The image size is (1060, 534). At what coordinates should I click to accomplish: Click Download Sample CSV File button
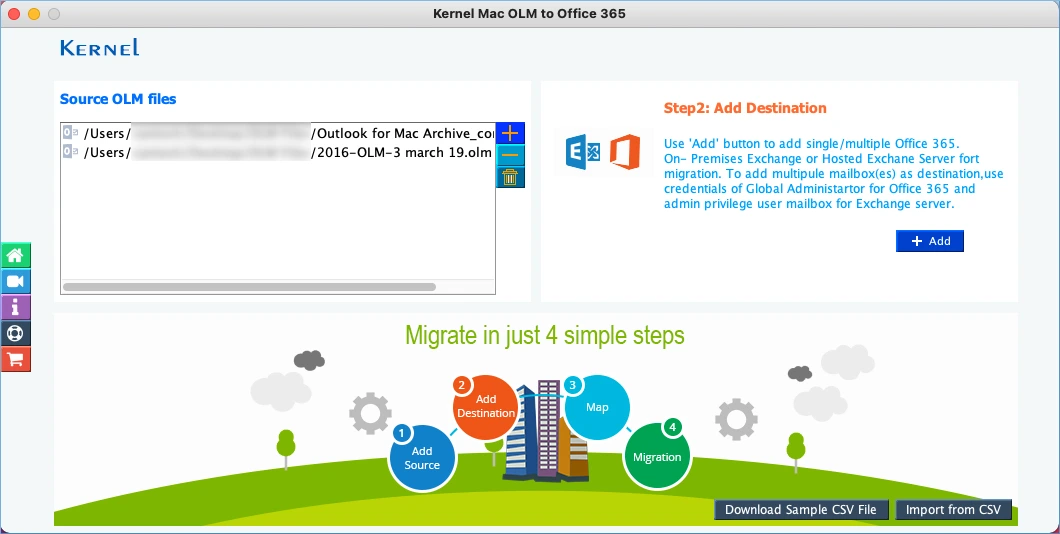tap(800, 510)
